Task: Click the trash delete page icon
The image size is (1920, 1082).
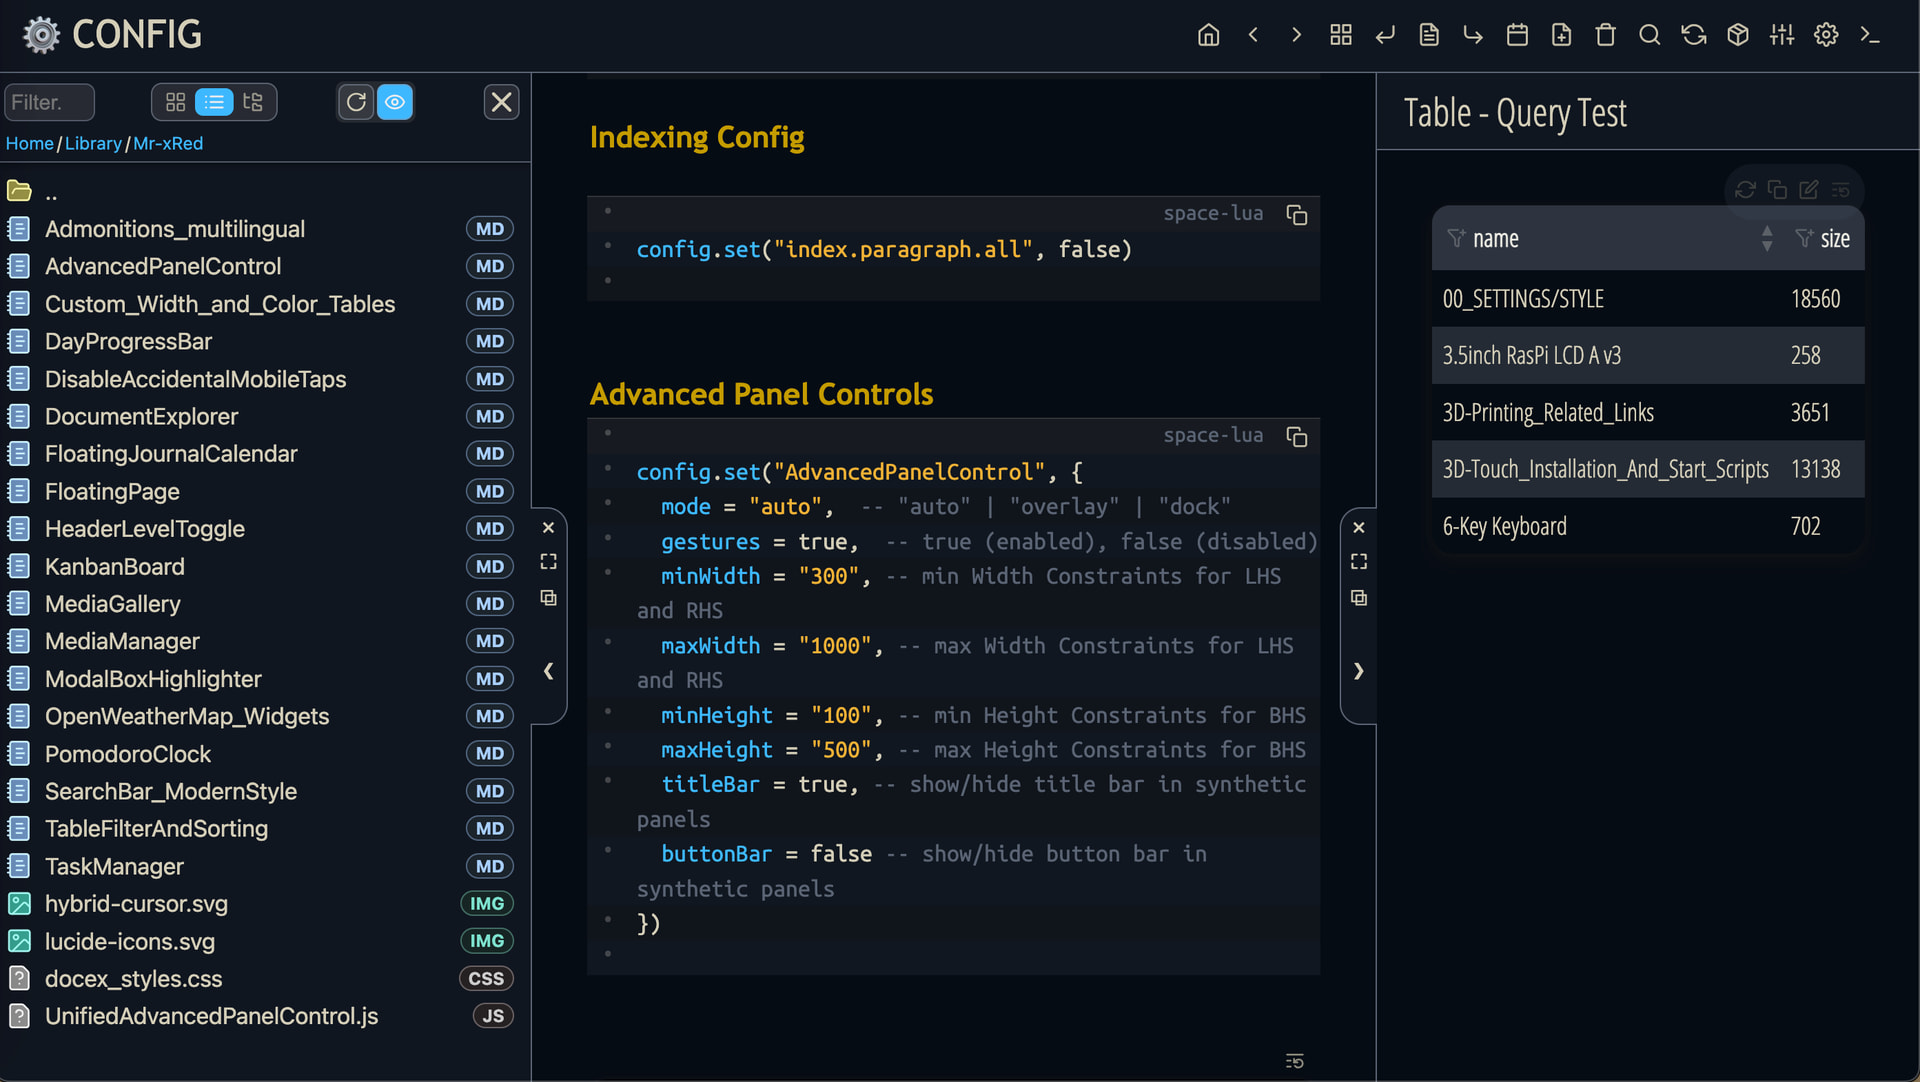Action: click(1605, 35)
